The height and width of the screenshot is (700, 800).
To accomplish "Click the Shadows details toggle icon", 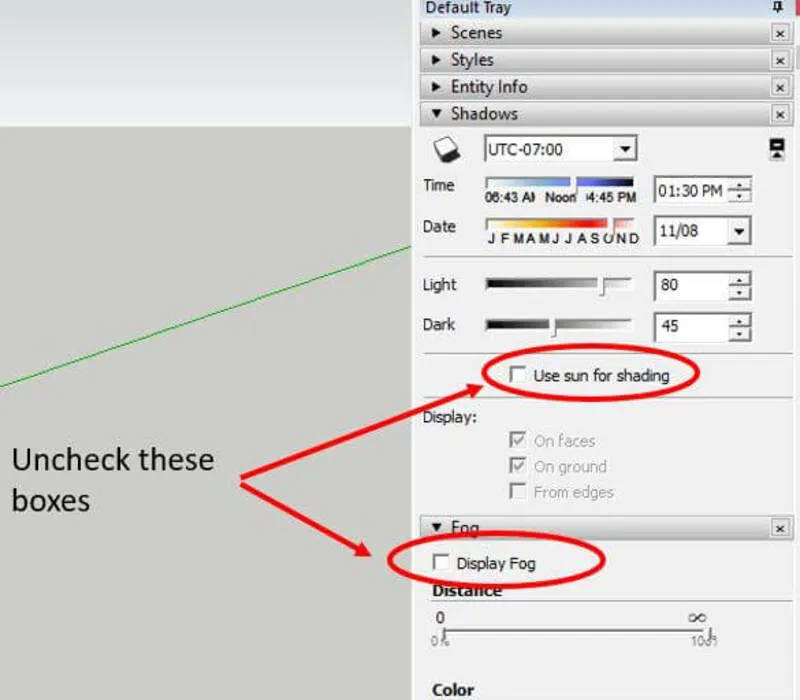I will [x=777, y=149].
